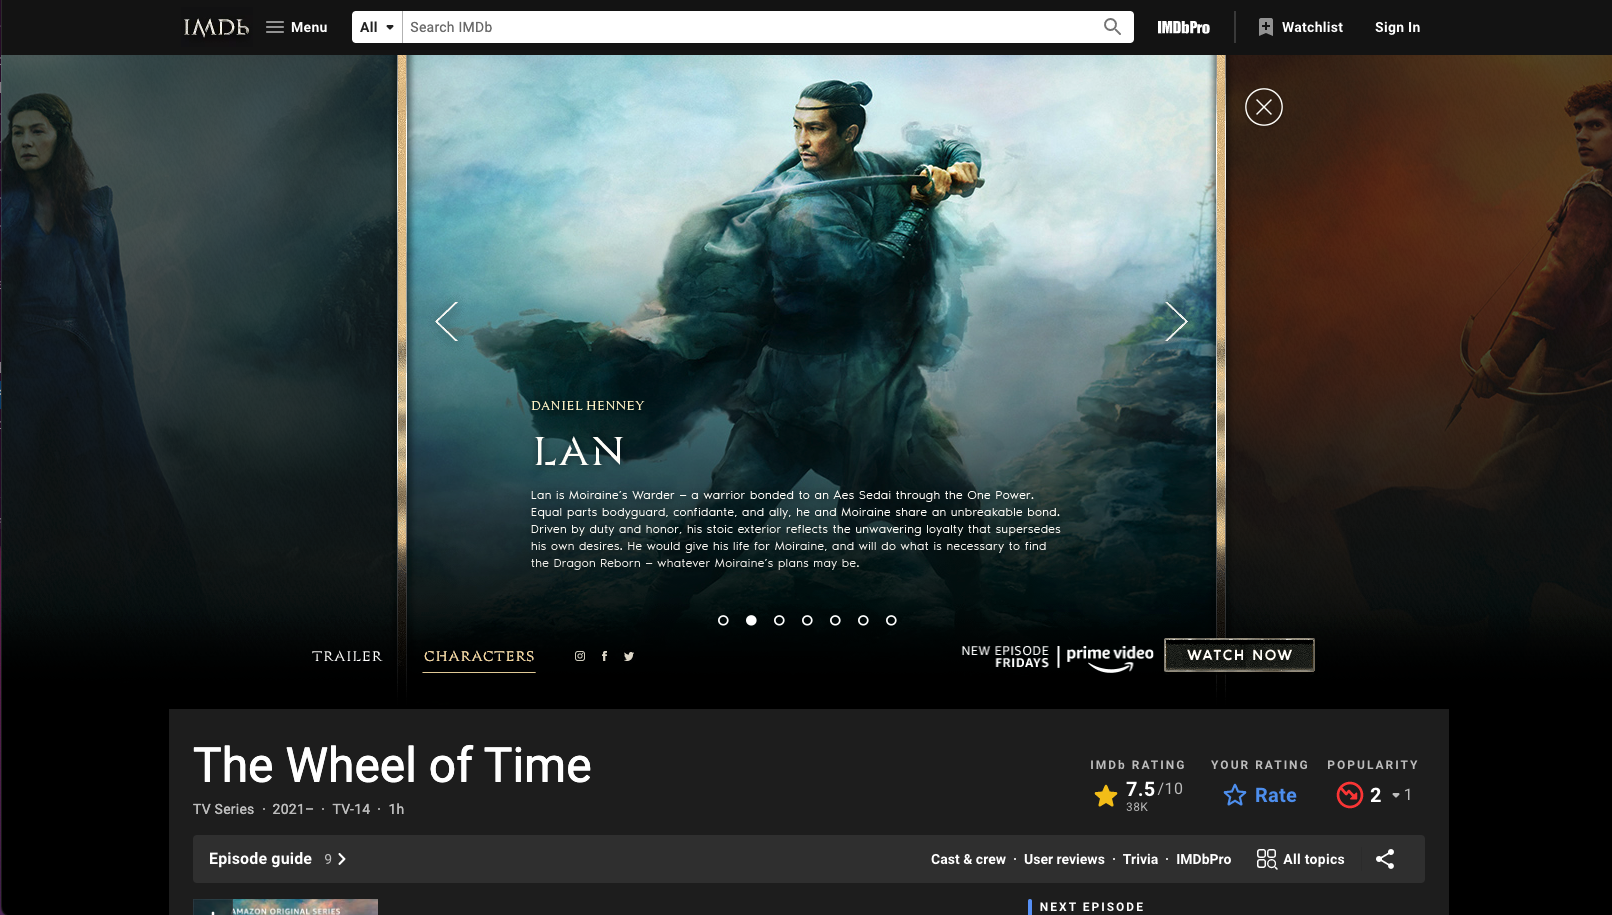The image size is (1612, 915).
Task: Open the Facebook icon link
Action: coord(604,656)
